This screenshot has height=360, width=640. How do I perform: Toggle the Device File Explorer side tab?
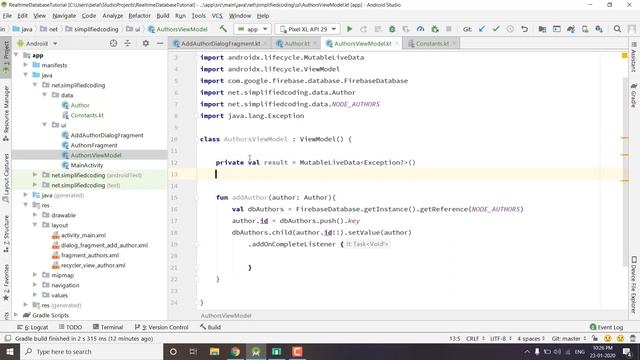pyautogui.click(x=634, y=285)
